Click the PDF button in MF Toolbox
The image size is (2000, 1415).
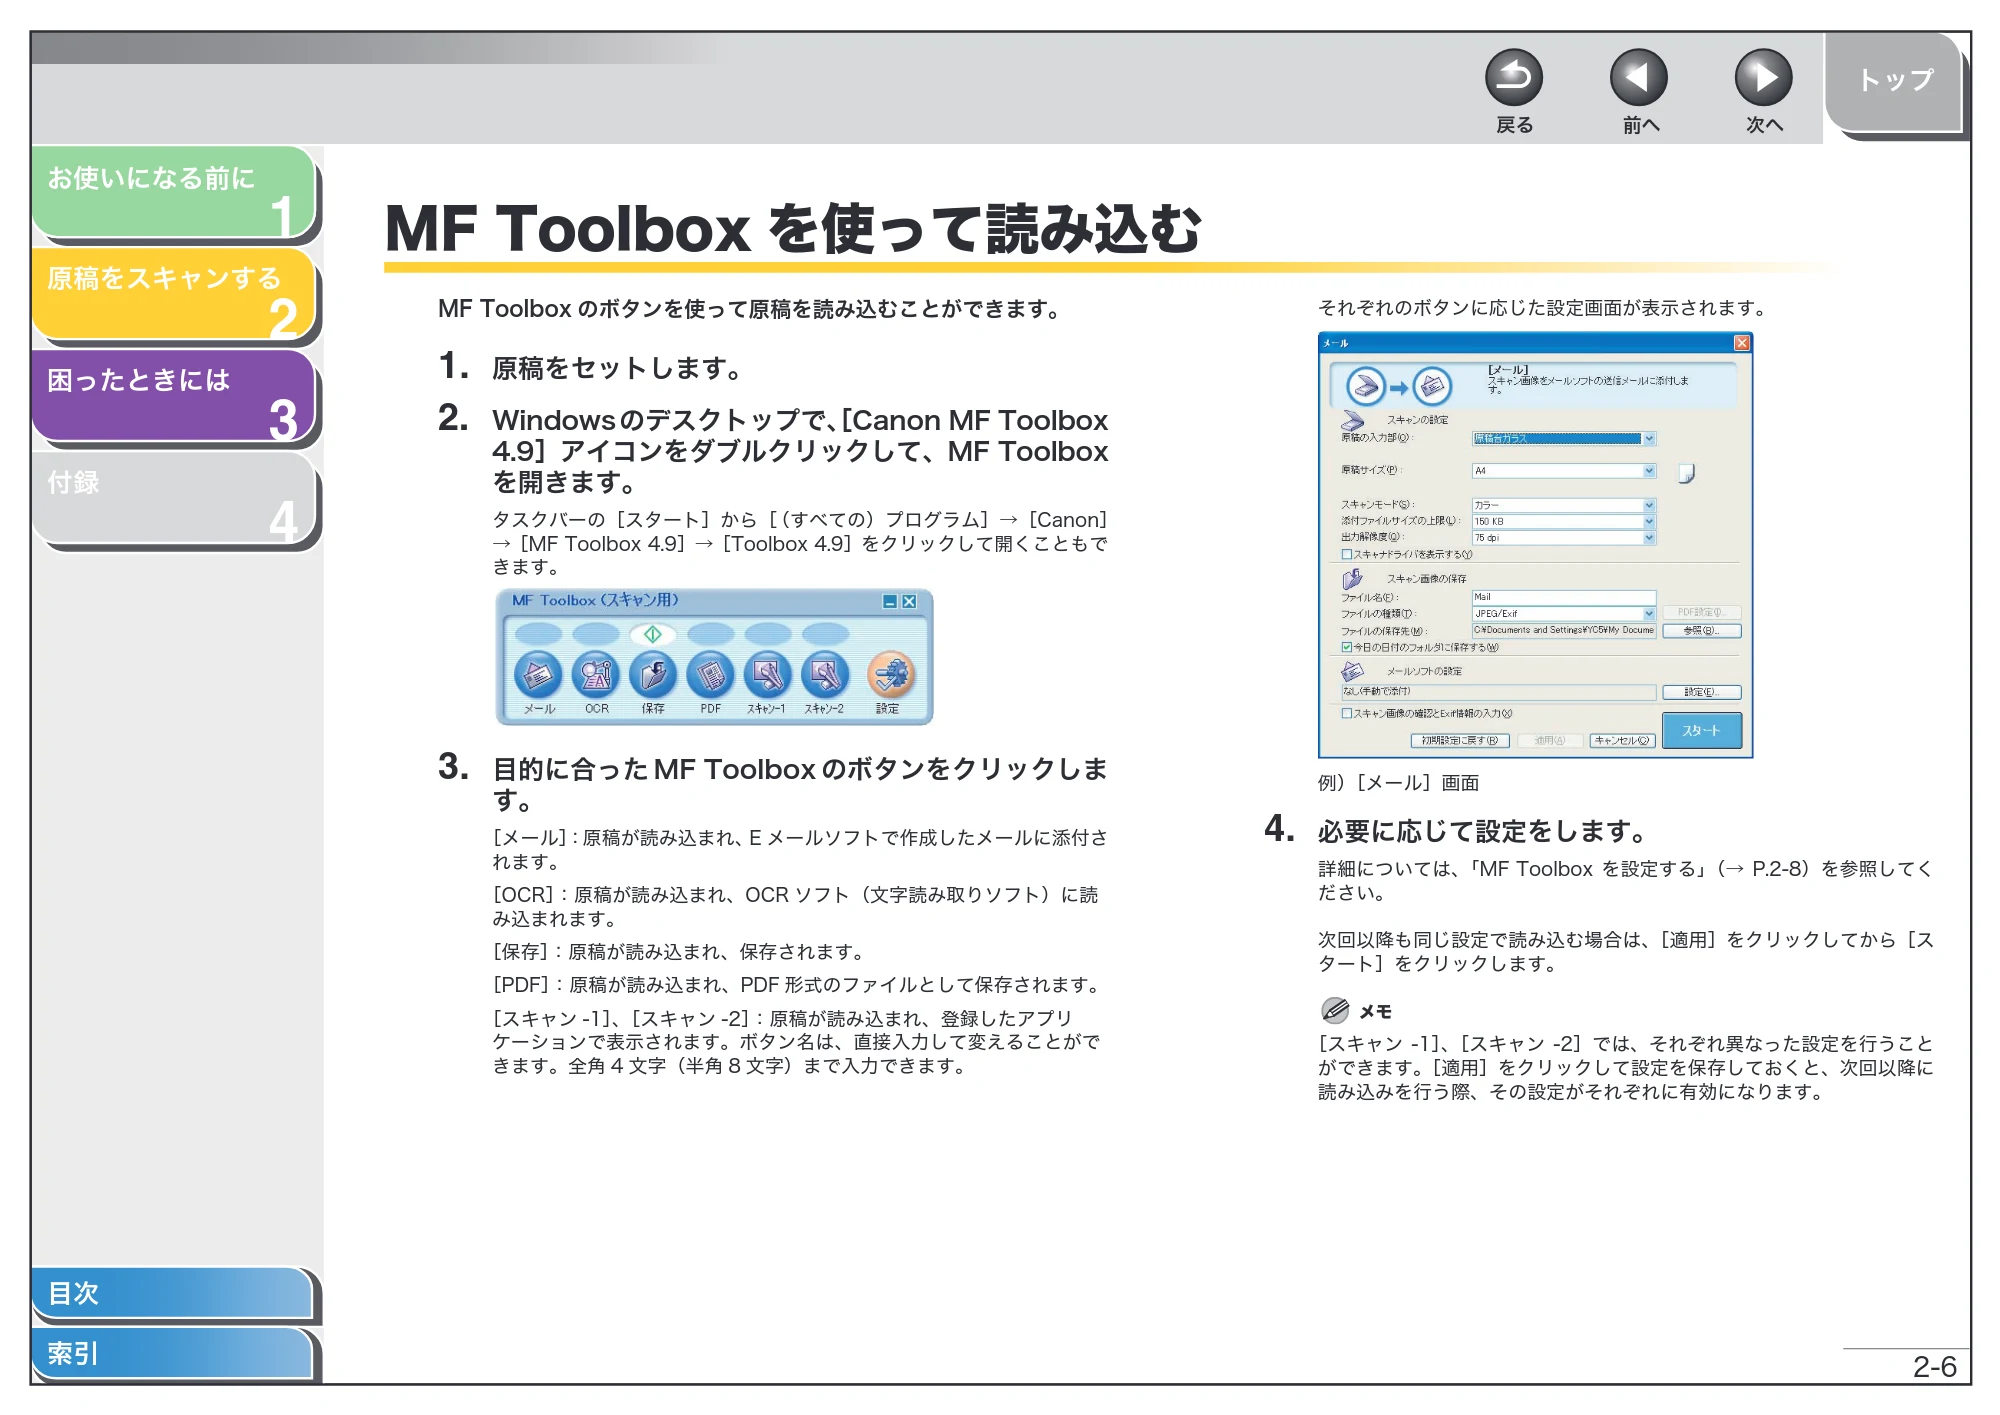pos(710,676)
